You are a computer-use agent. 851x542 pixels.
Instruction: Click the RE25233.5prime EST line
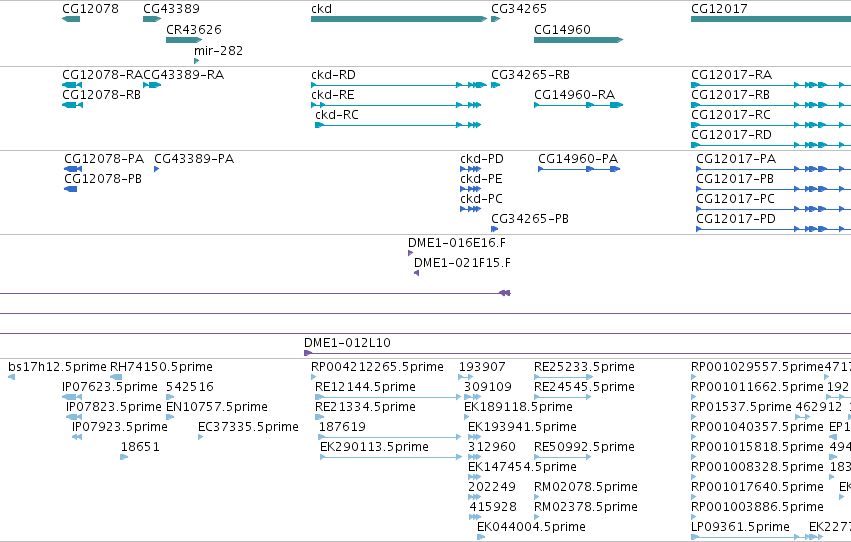[x=563, y=377]
